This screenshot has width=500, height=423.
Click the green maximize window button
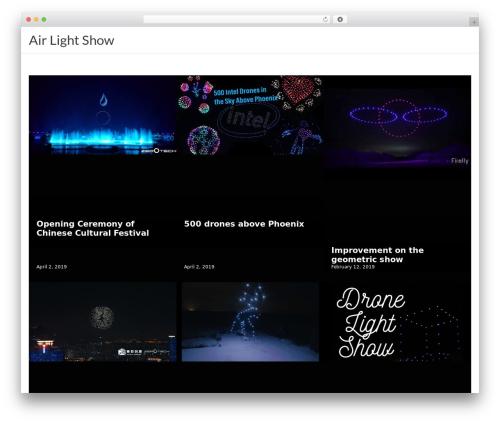44,19
